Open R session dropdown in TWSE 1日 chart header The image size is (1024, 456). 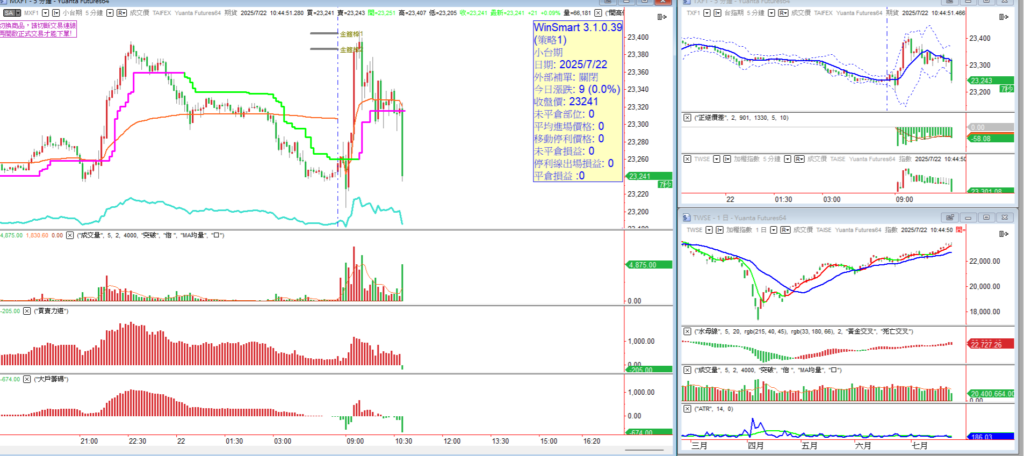click(785, 230)
